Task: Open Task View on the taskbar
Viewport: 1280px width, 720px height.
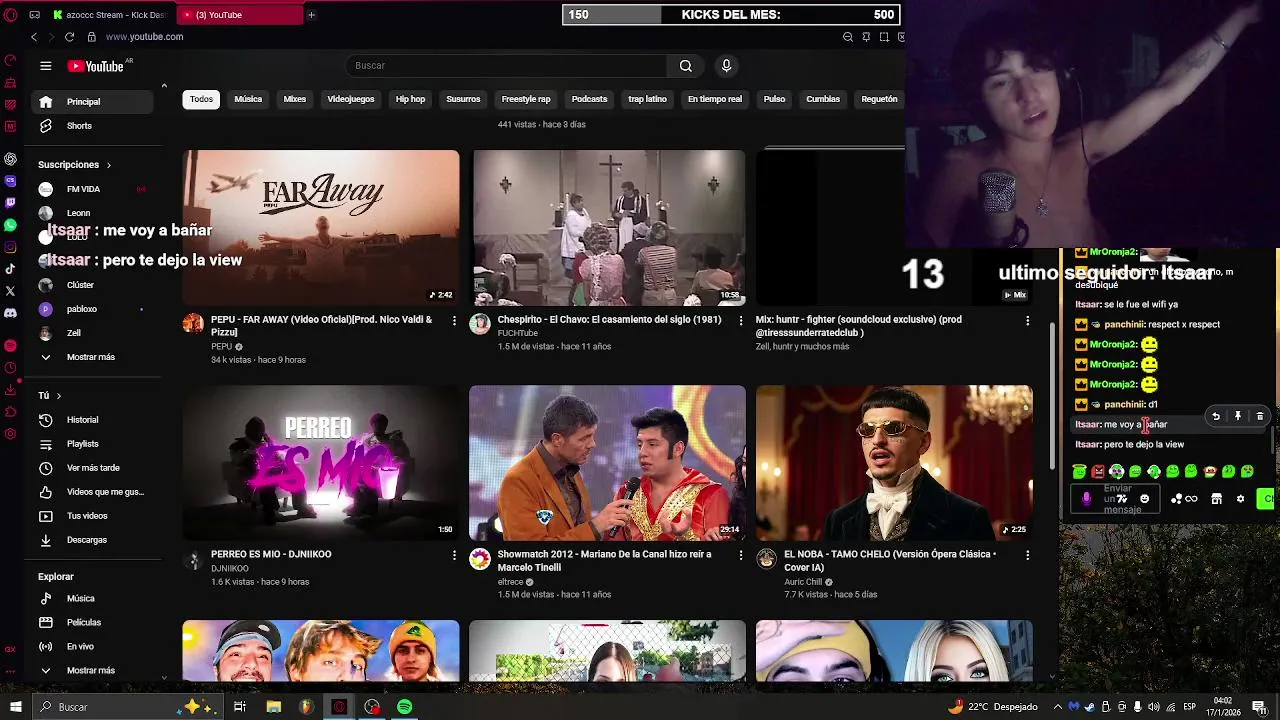Action: [x=240, y=707]
